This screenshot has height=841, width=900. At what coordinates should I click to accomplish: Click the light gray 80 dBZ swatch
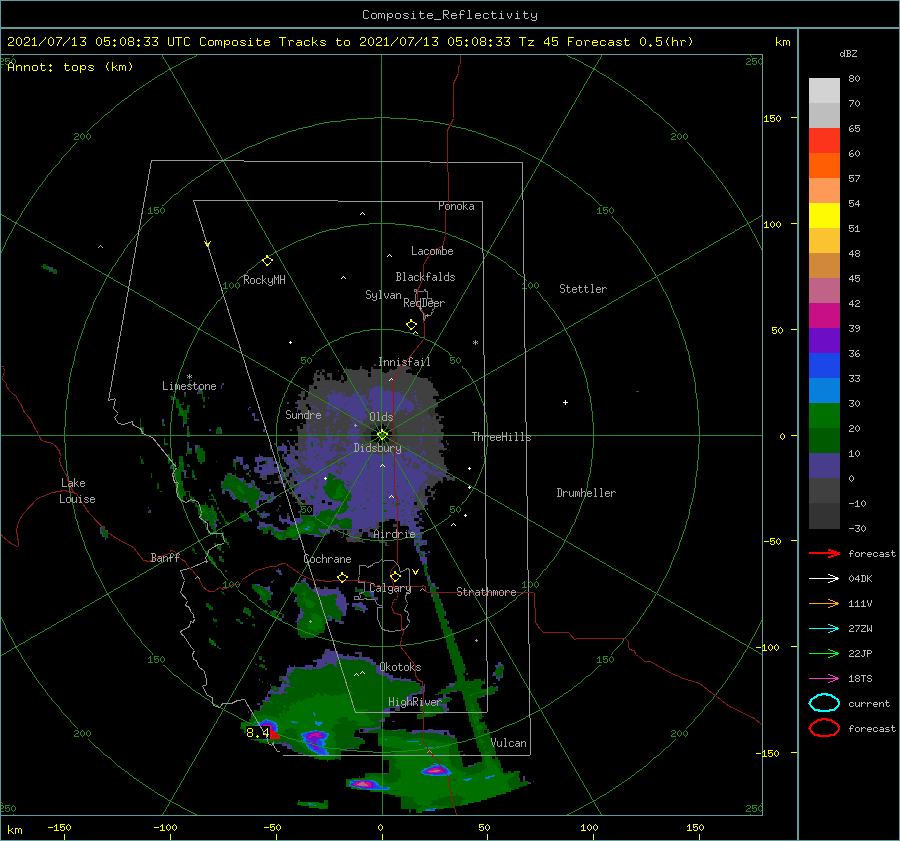(824, 90)
